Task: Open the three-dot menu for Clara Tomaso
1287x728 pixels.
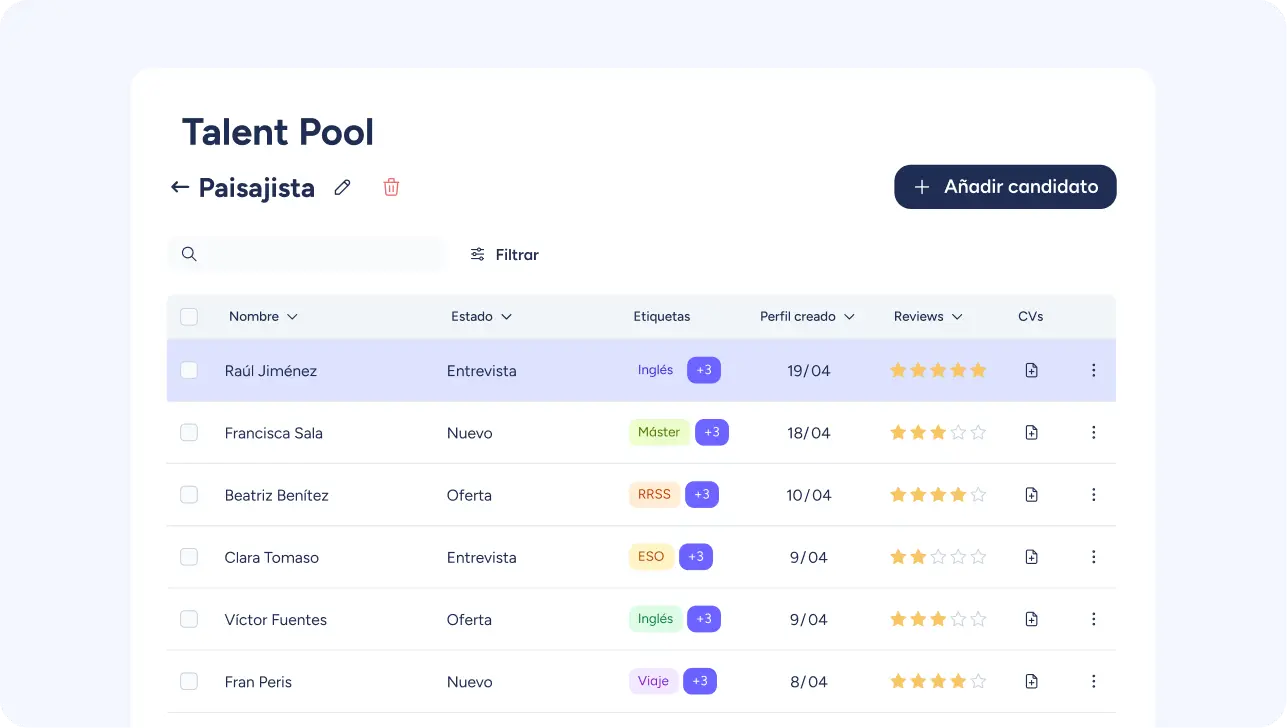Action: point(1093,557)
